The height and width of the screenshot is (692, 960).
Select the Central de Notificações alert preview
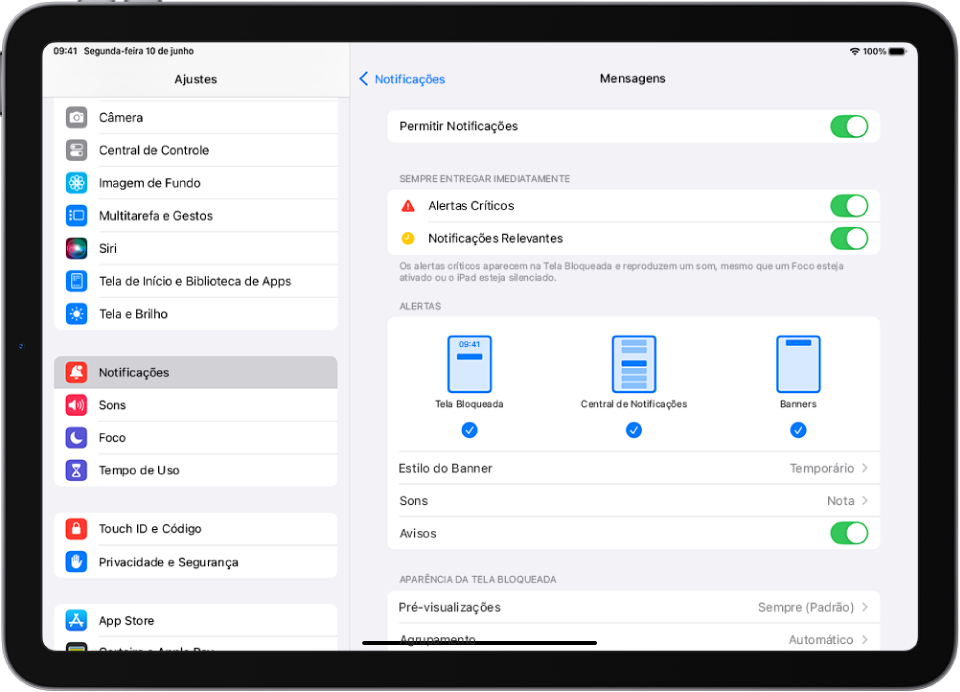pos(634,364)
